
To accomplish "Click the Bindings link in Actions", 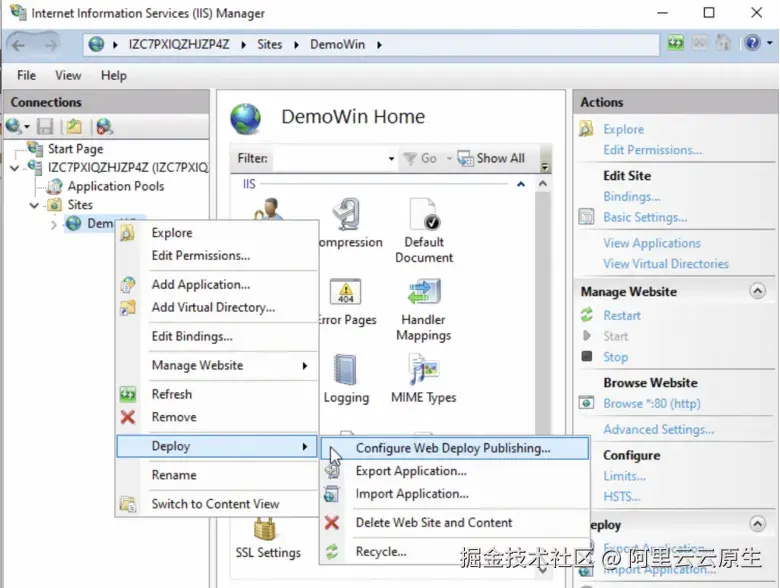I will [x=632, y=196].
